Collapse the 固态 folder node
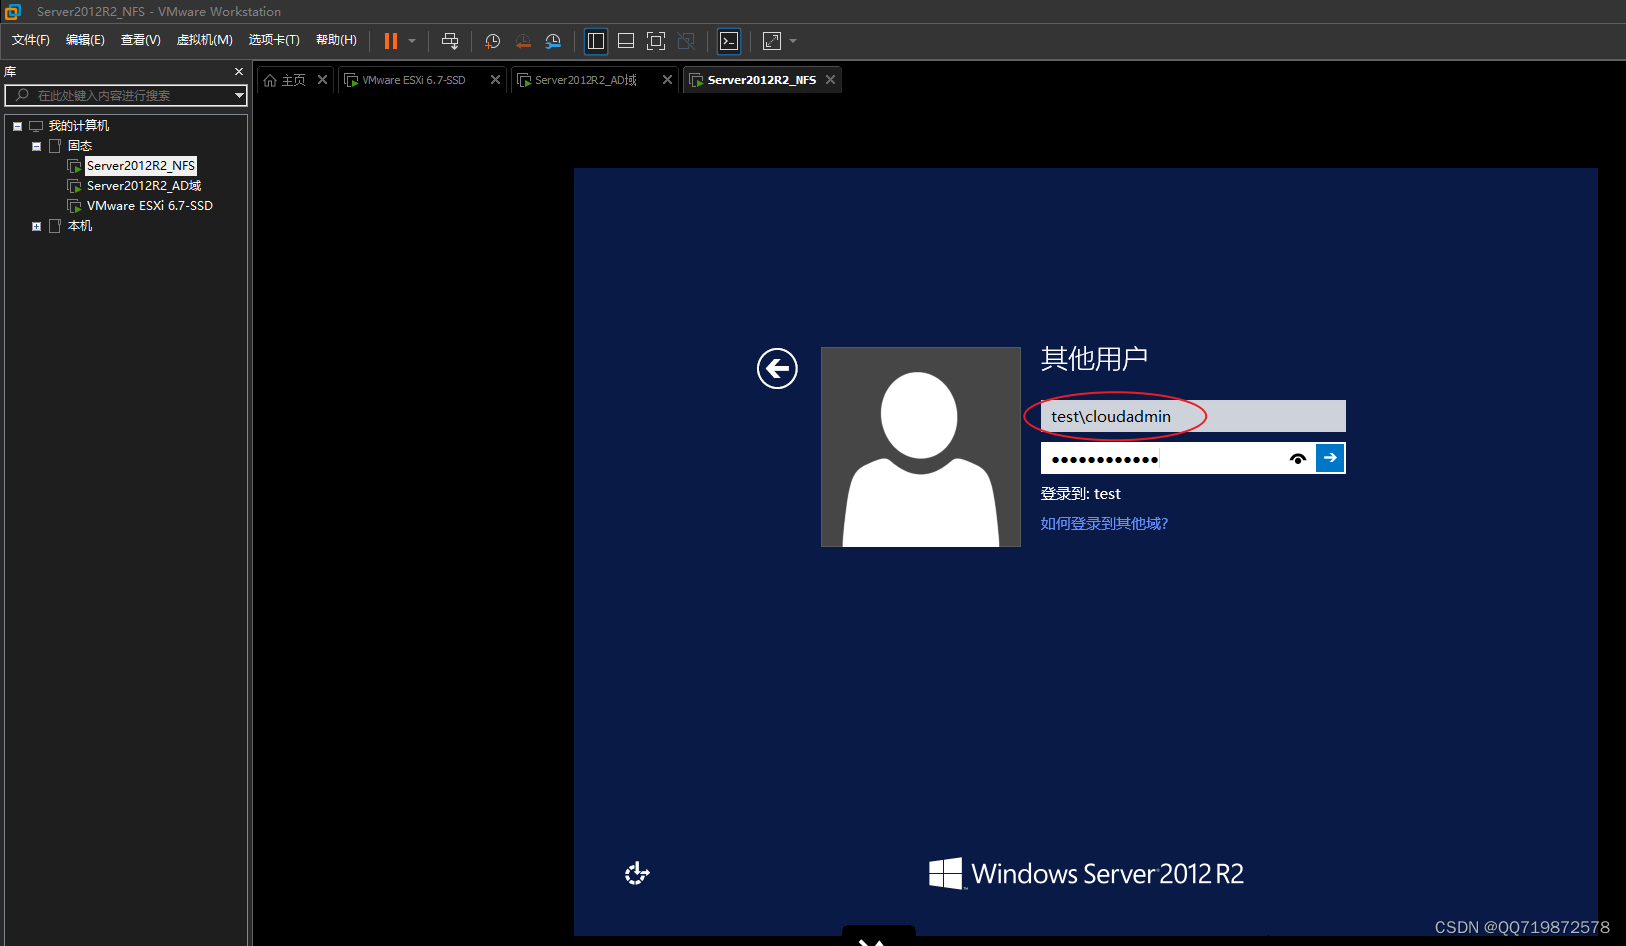Viewport: 1626px width, 946px height. tap(36, 146)
